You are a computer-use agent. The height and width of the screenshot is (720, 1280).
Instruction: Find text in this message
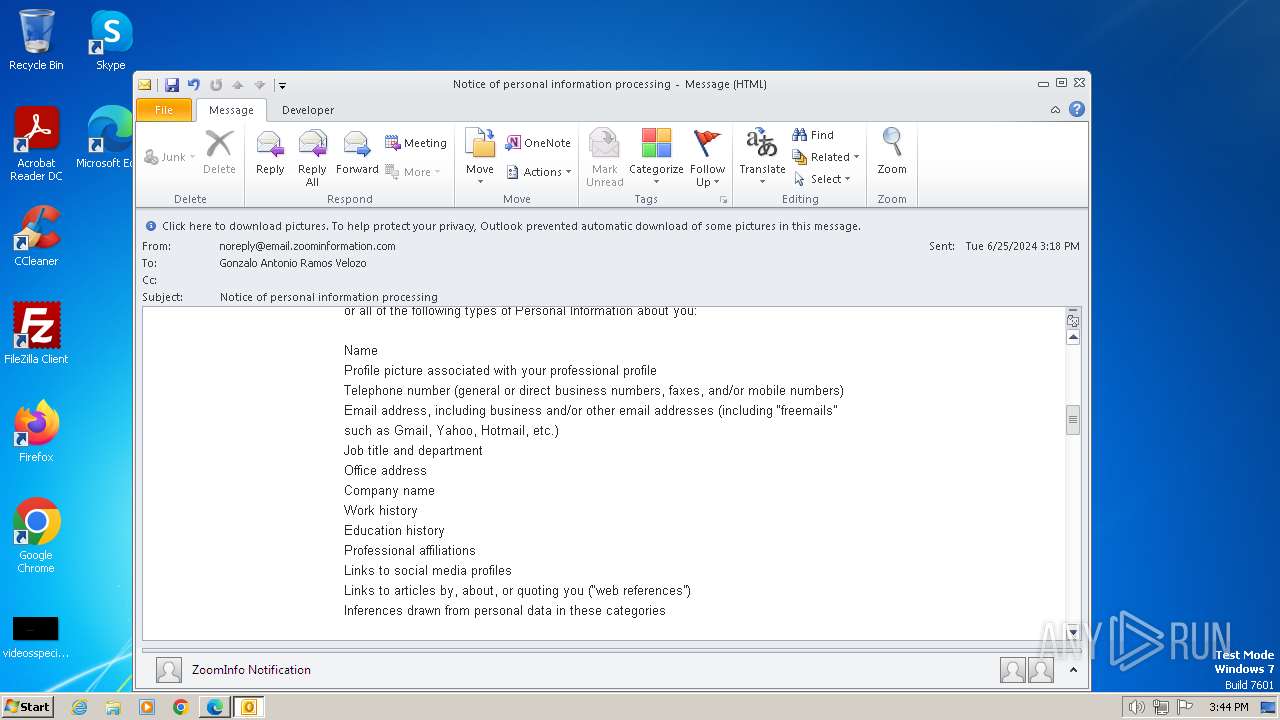(x=813, y=135)
